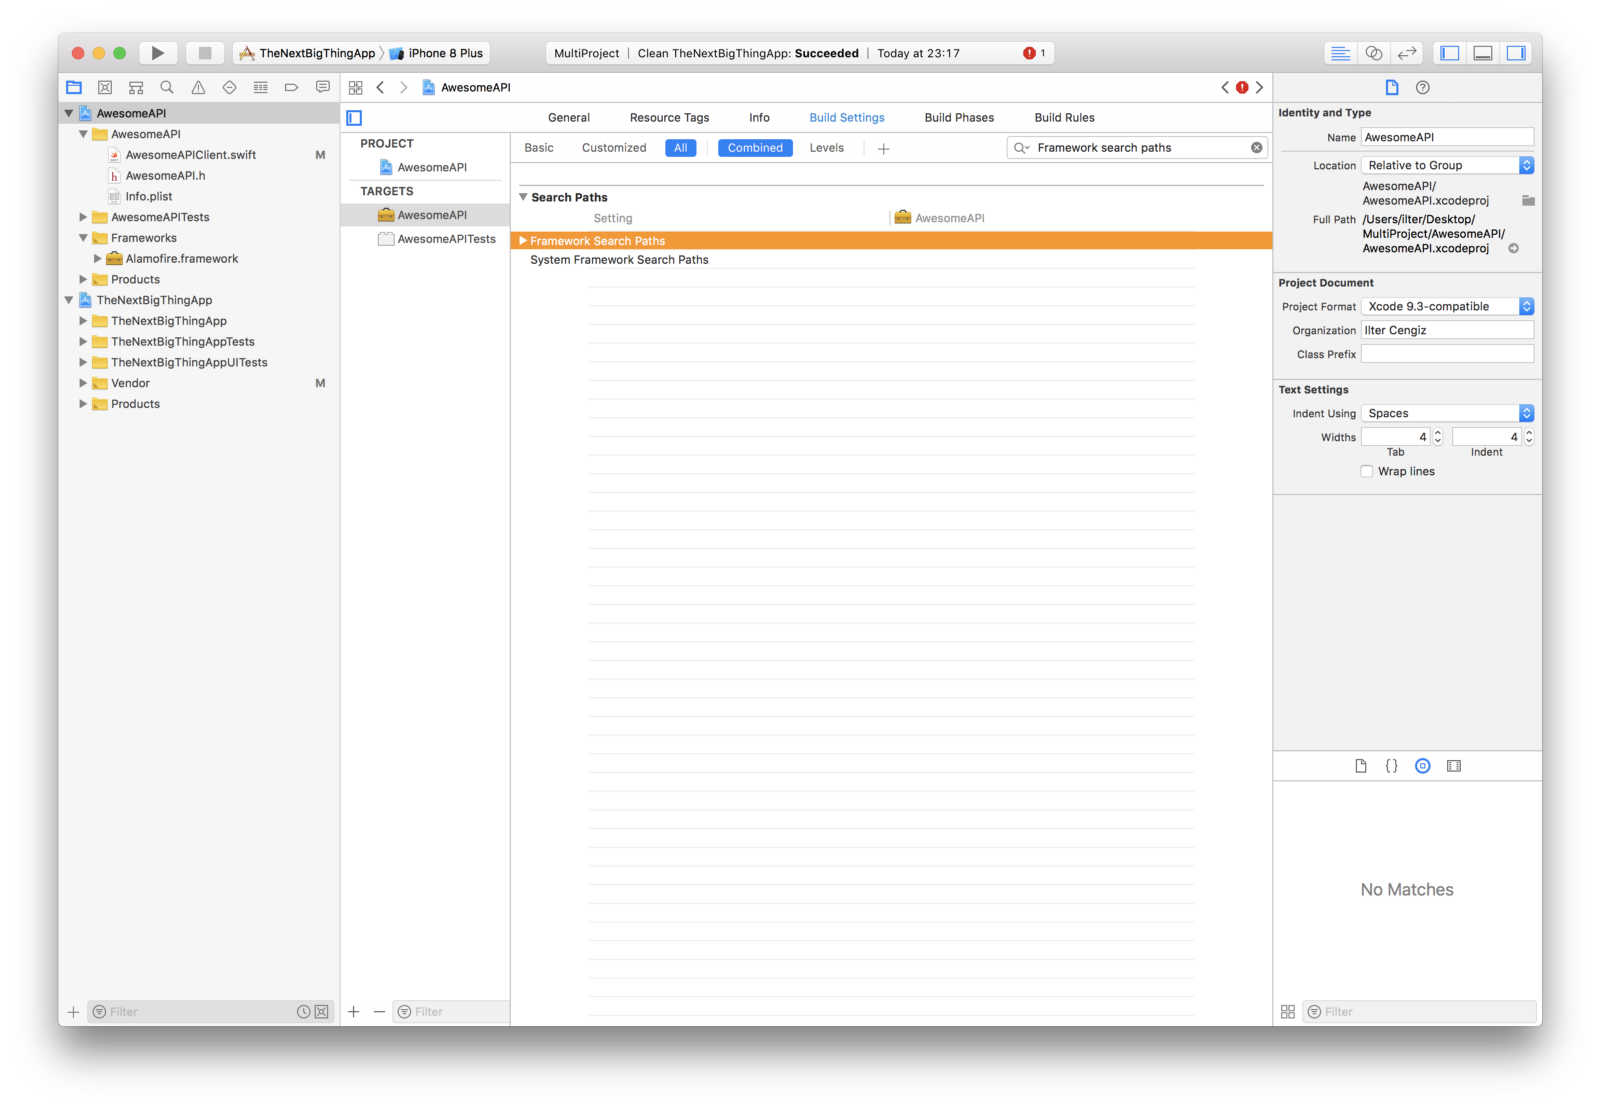This screenshot has height=1109, width=1600.
Task: Open the Object library
Action: (x=1422, y=766)
